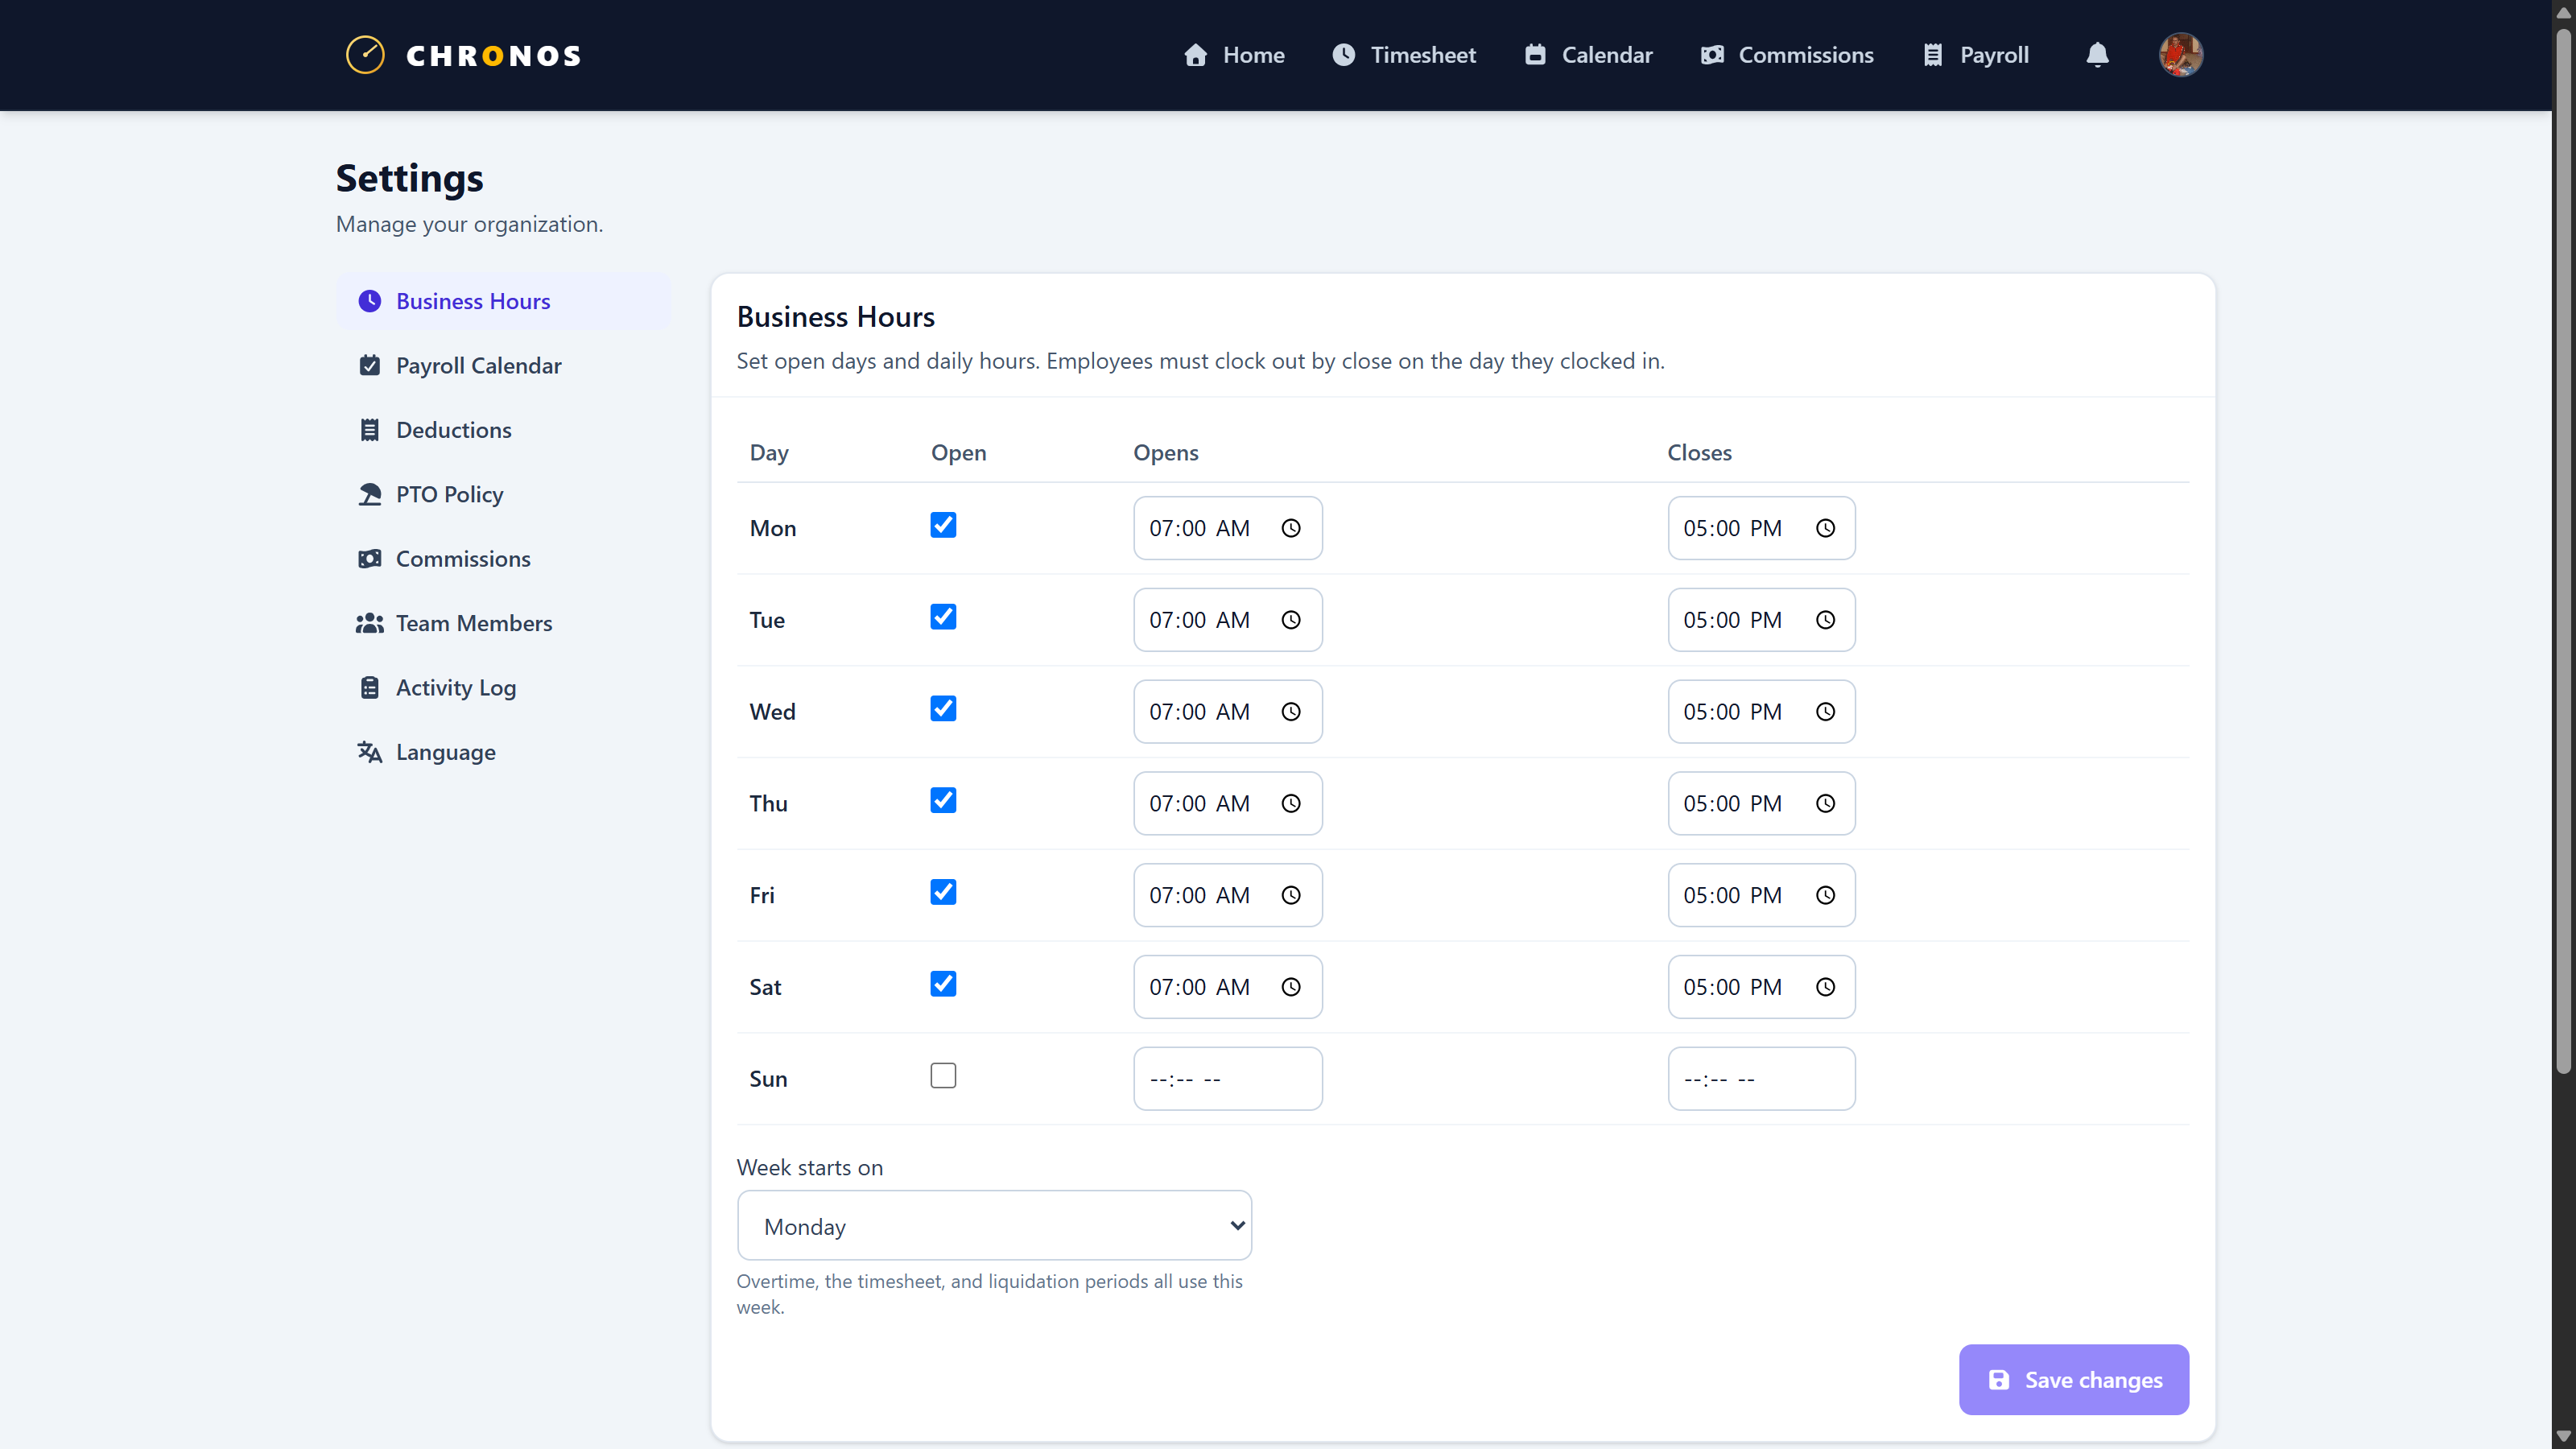2576x1449 pixels.
Task: Open Commissions in the settings sidebar
Action: (503, 559)
